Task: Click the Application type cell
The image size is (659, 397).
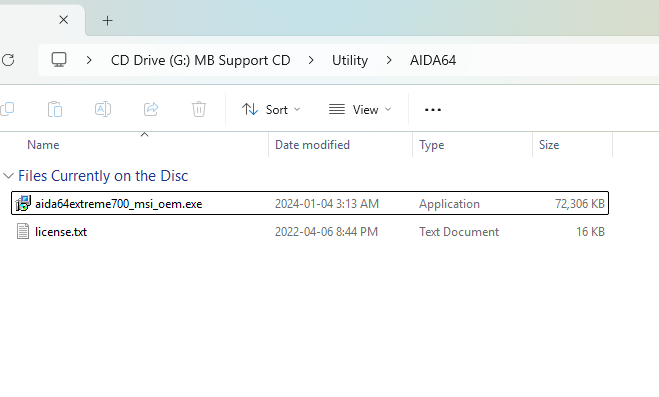Action: click(x=449, y=204)
